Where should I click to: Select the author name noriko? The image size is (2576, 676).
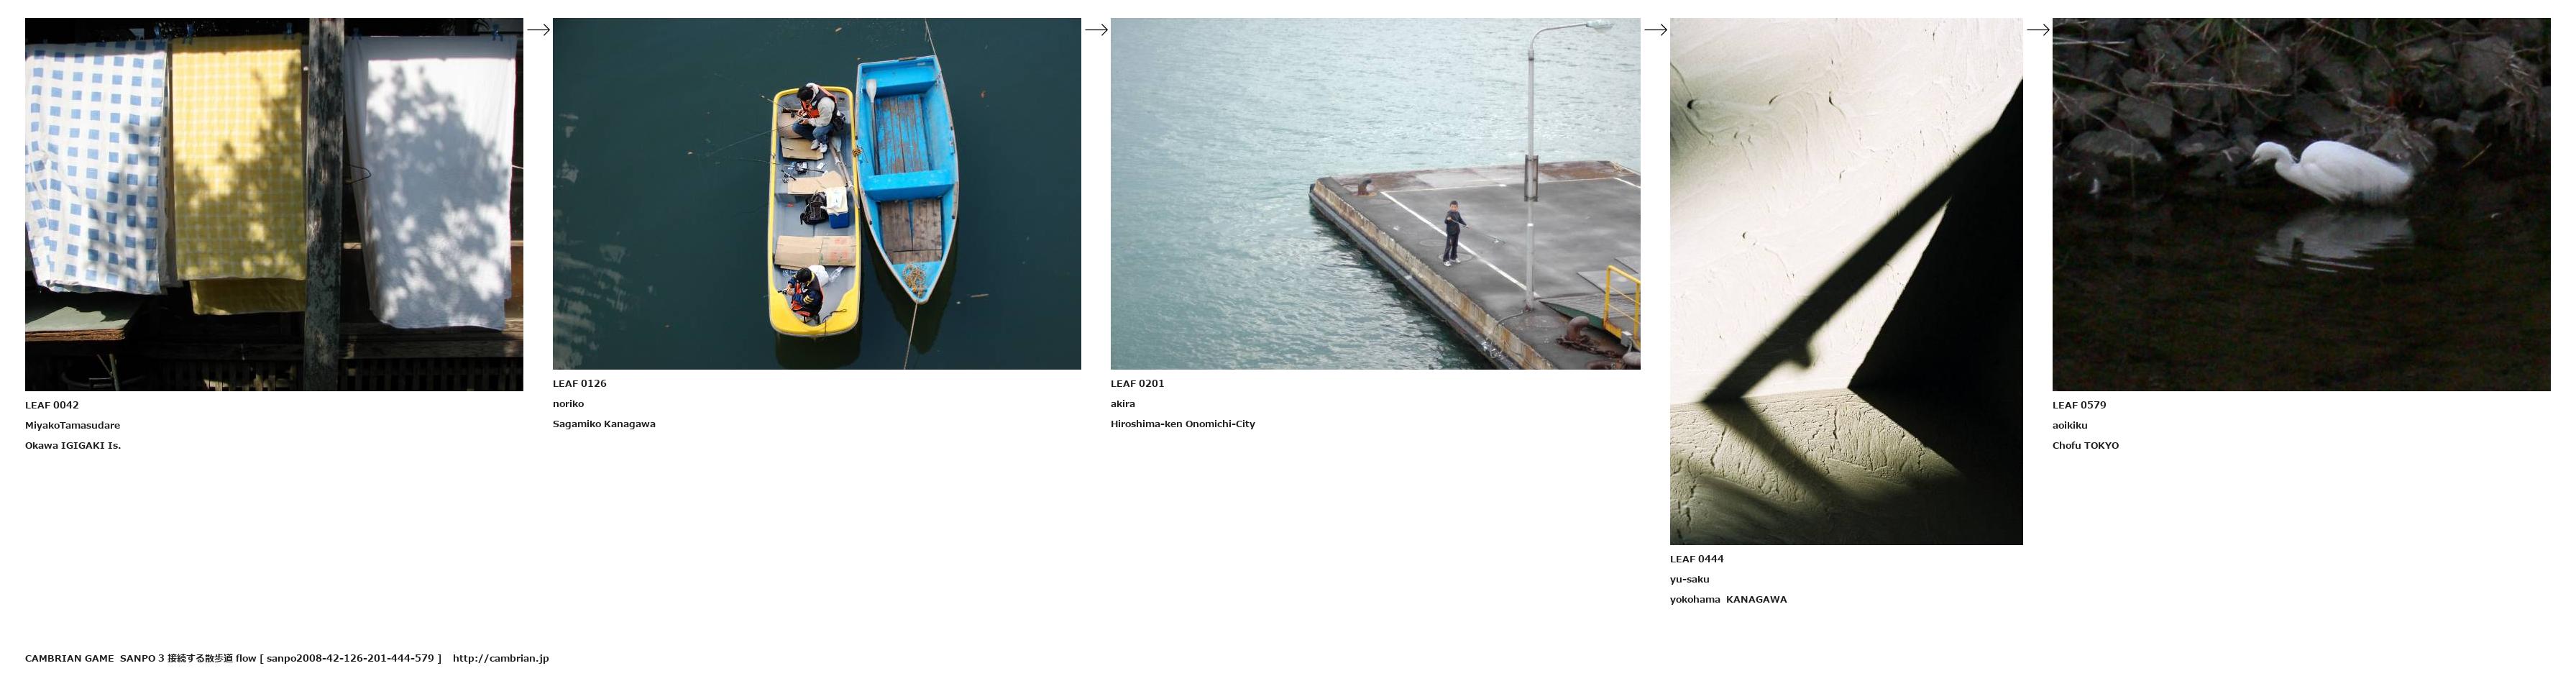point(568,404)
